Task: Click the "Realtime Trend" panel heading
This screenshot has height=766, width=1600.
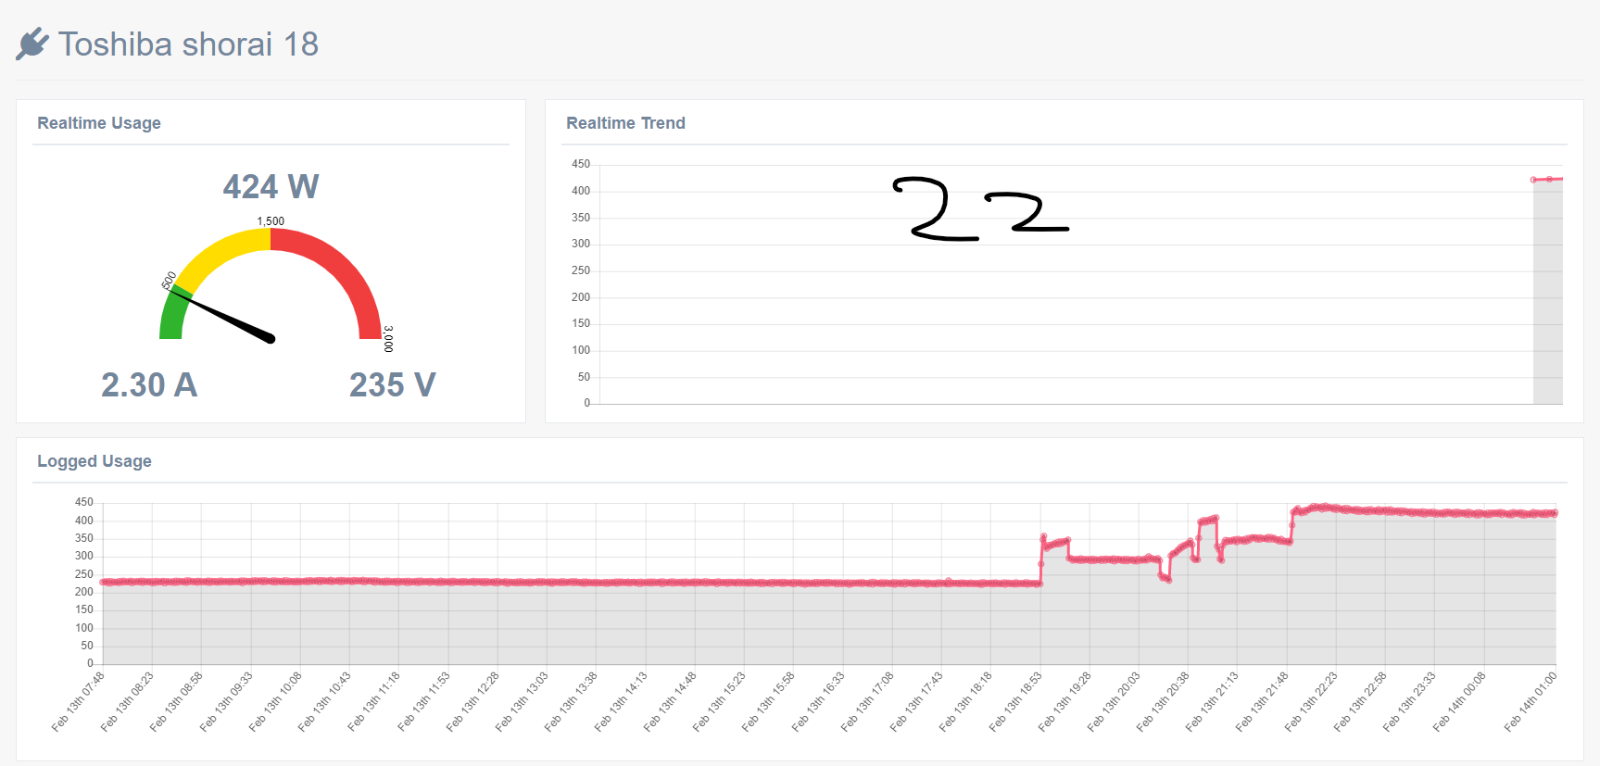Action: 626,123
